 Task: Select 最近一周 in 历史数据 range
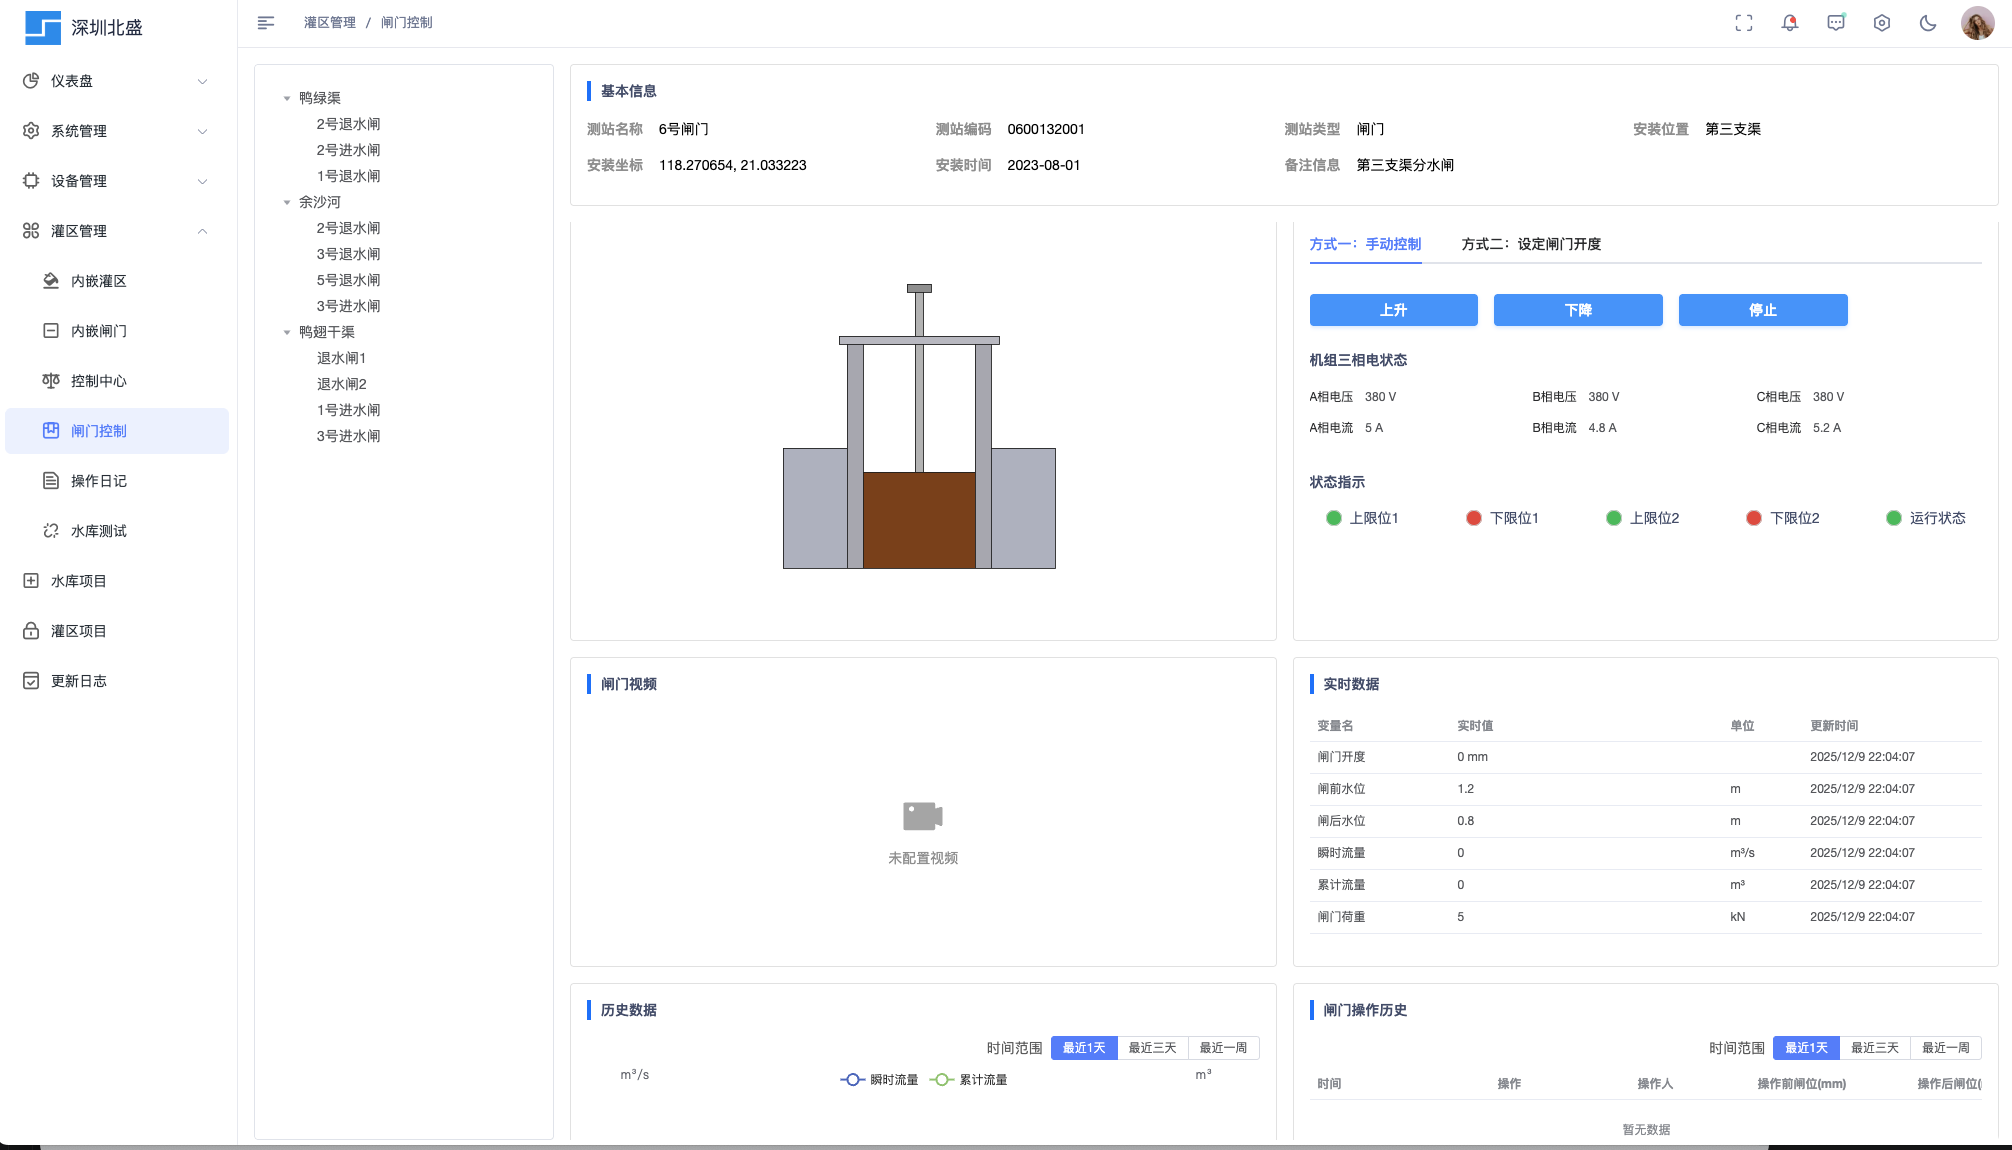[1224, 1048]
